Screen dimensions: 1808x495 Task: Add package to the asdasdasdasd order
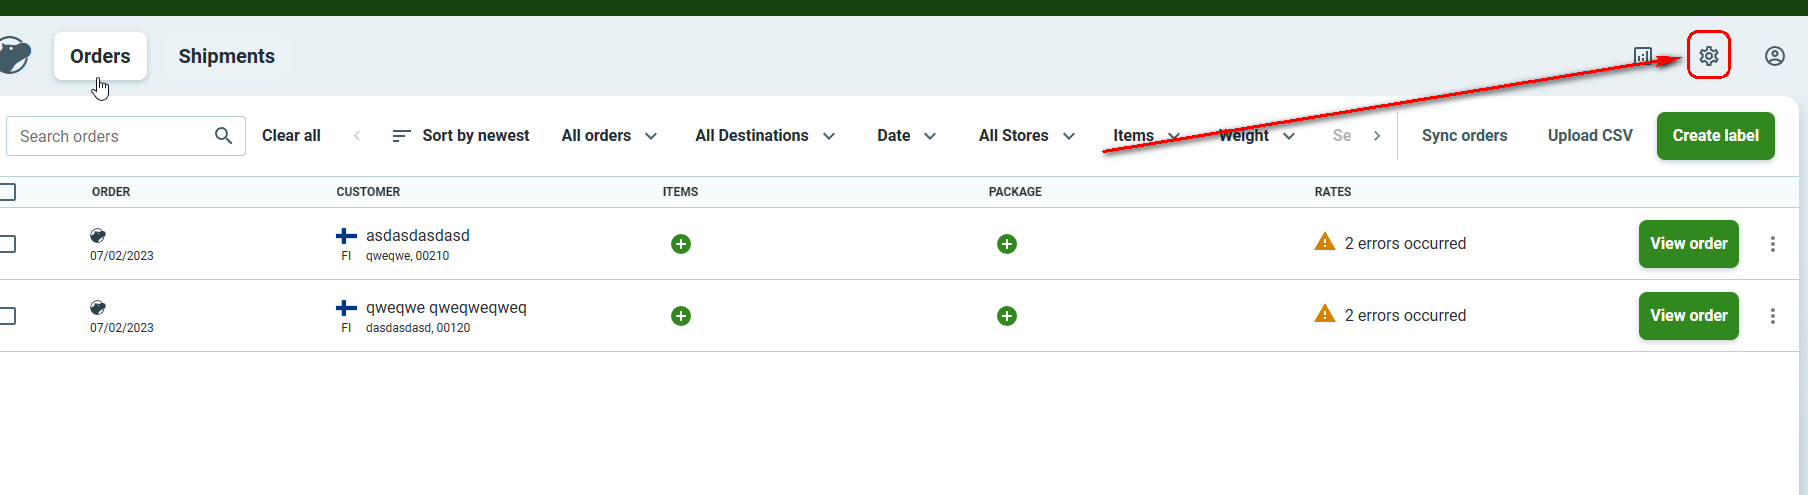(x=1007, y=244)
